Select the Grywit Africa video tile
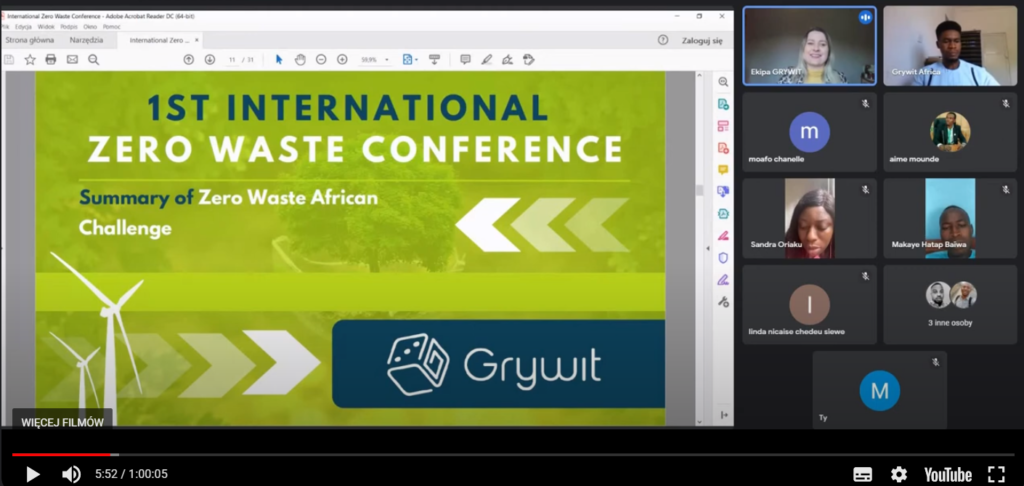The image size is (1024, 486). pos(950,46)
